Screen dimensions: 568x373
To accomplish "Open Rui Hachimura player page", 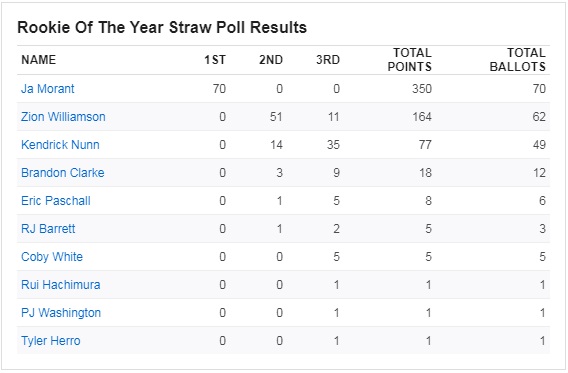I will click(x=60, y=285).
